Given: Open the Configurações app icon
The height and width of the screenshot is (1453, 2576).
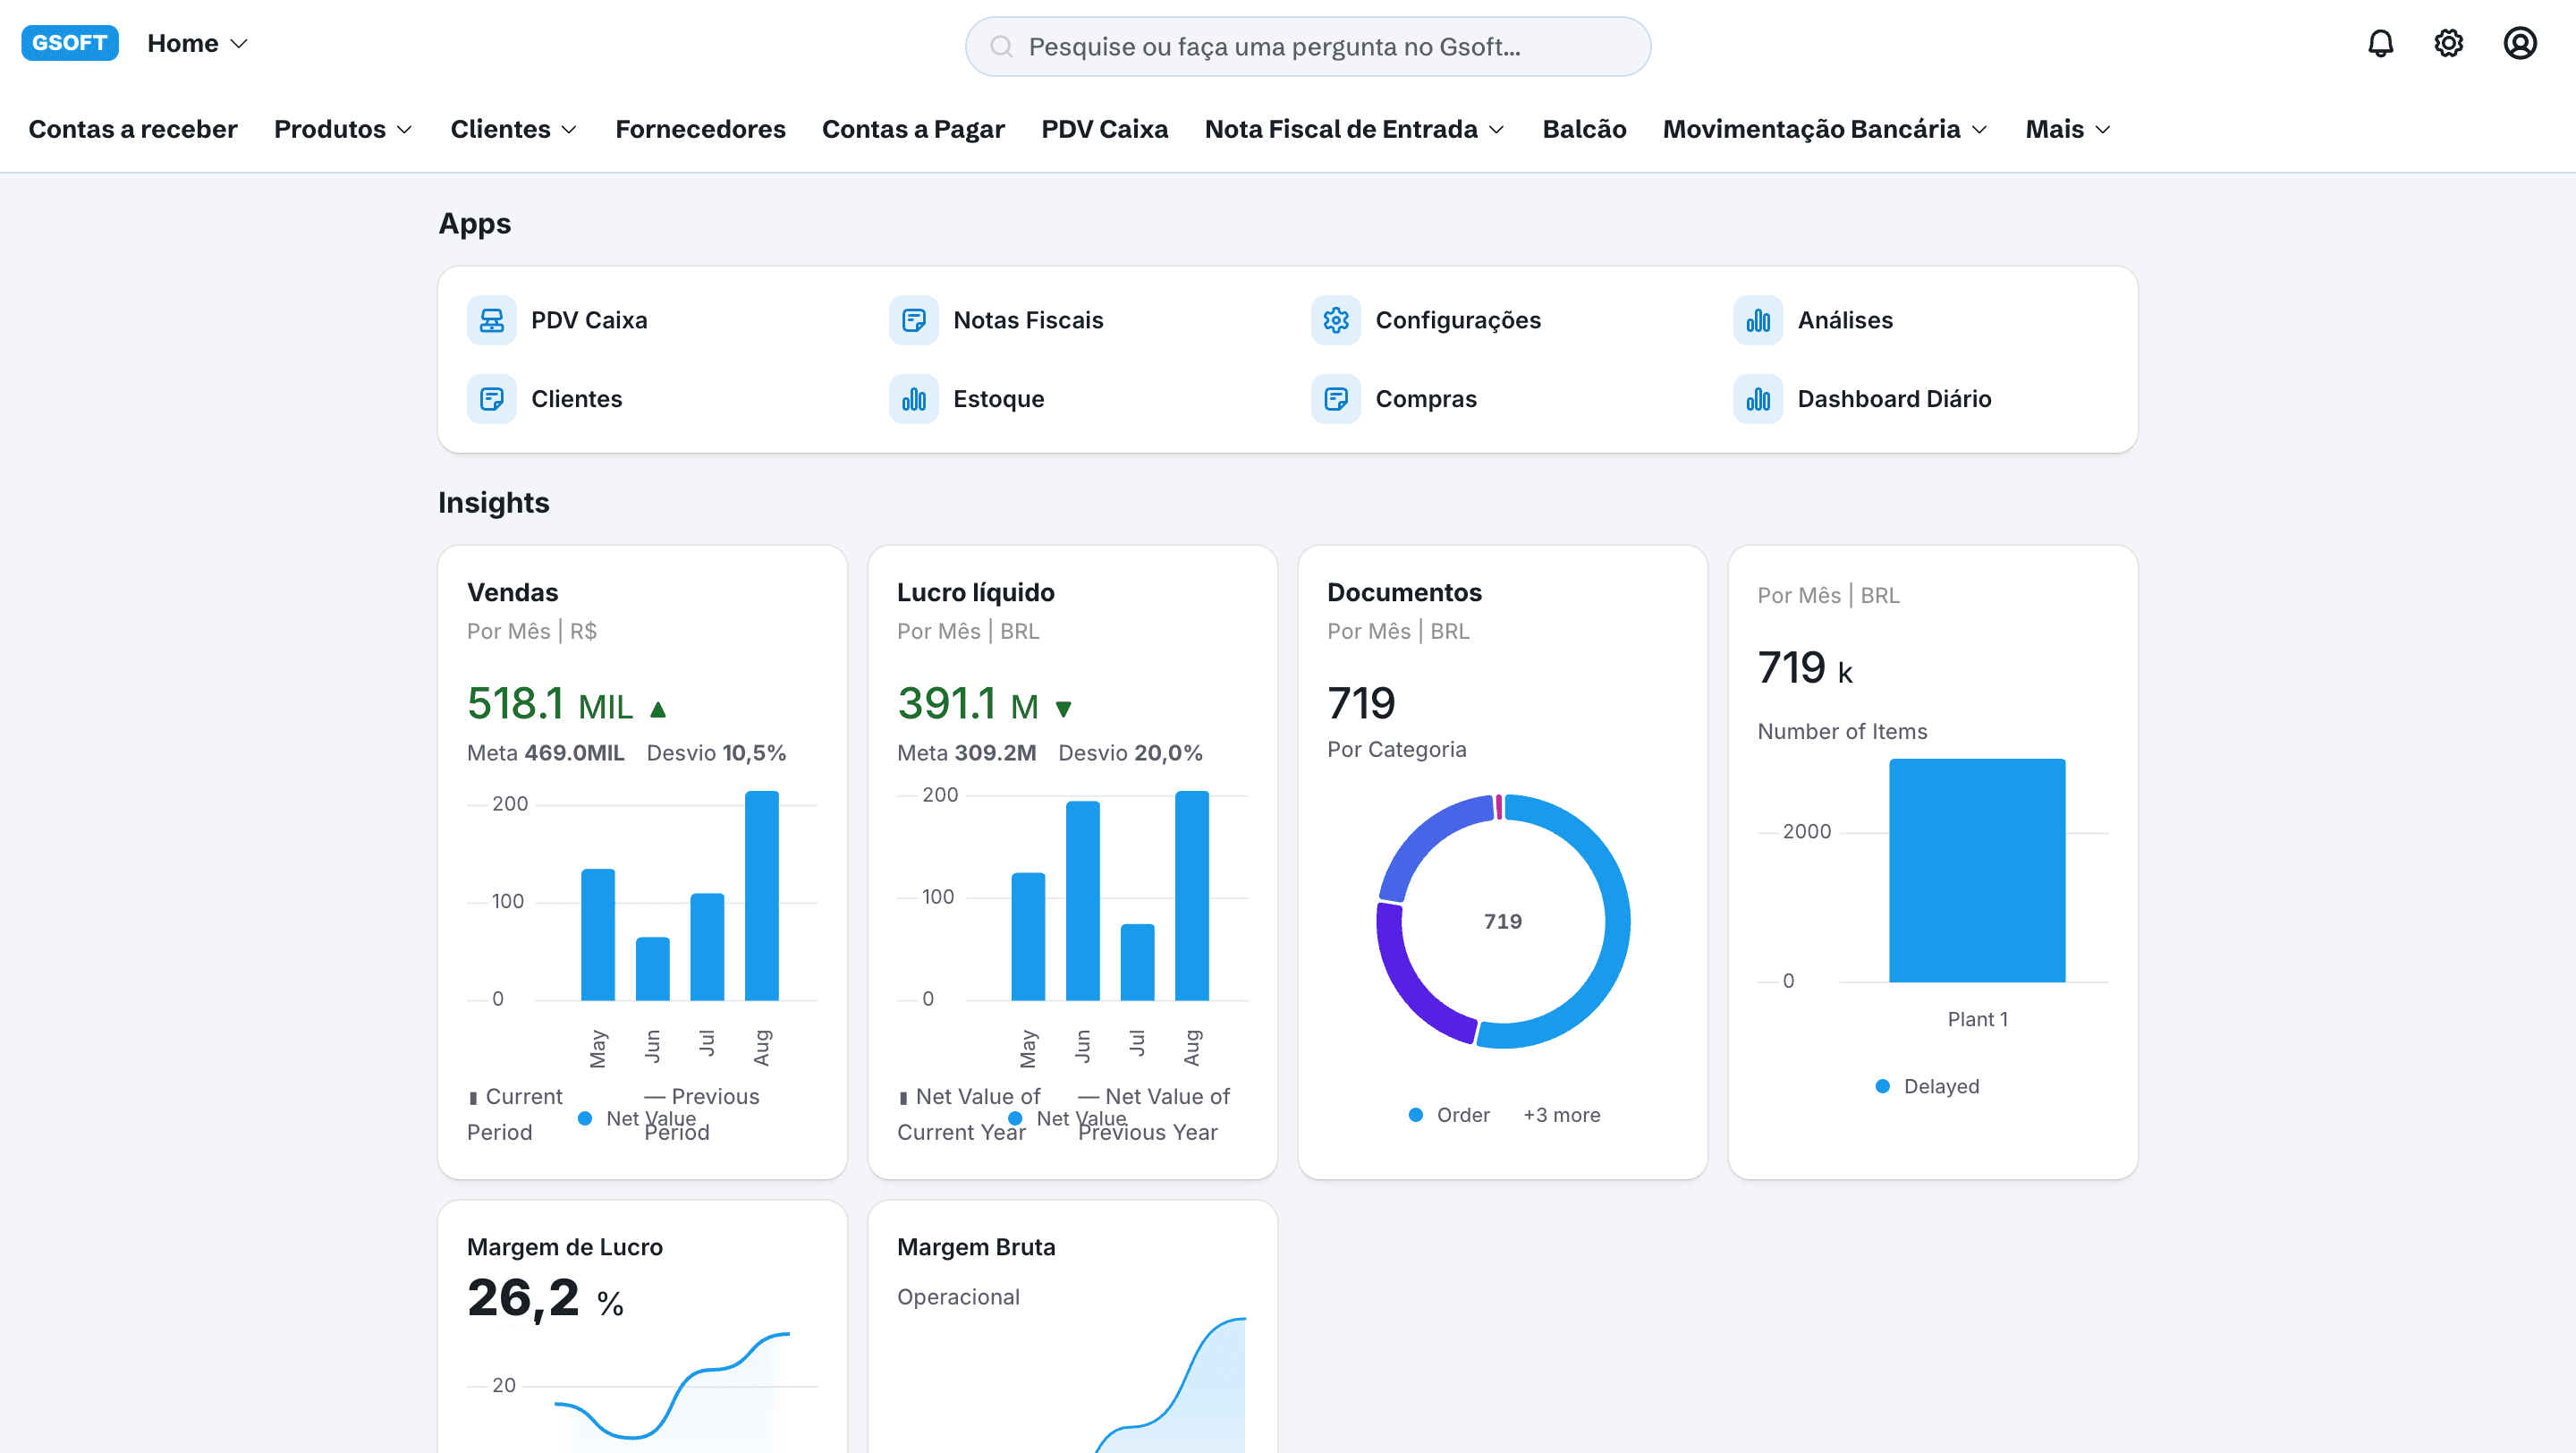Looking at the screenshot, I should (1335, 320).
